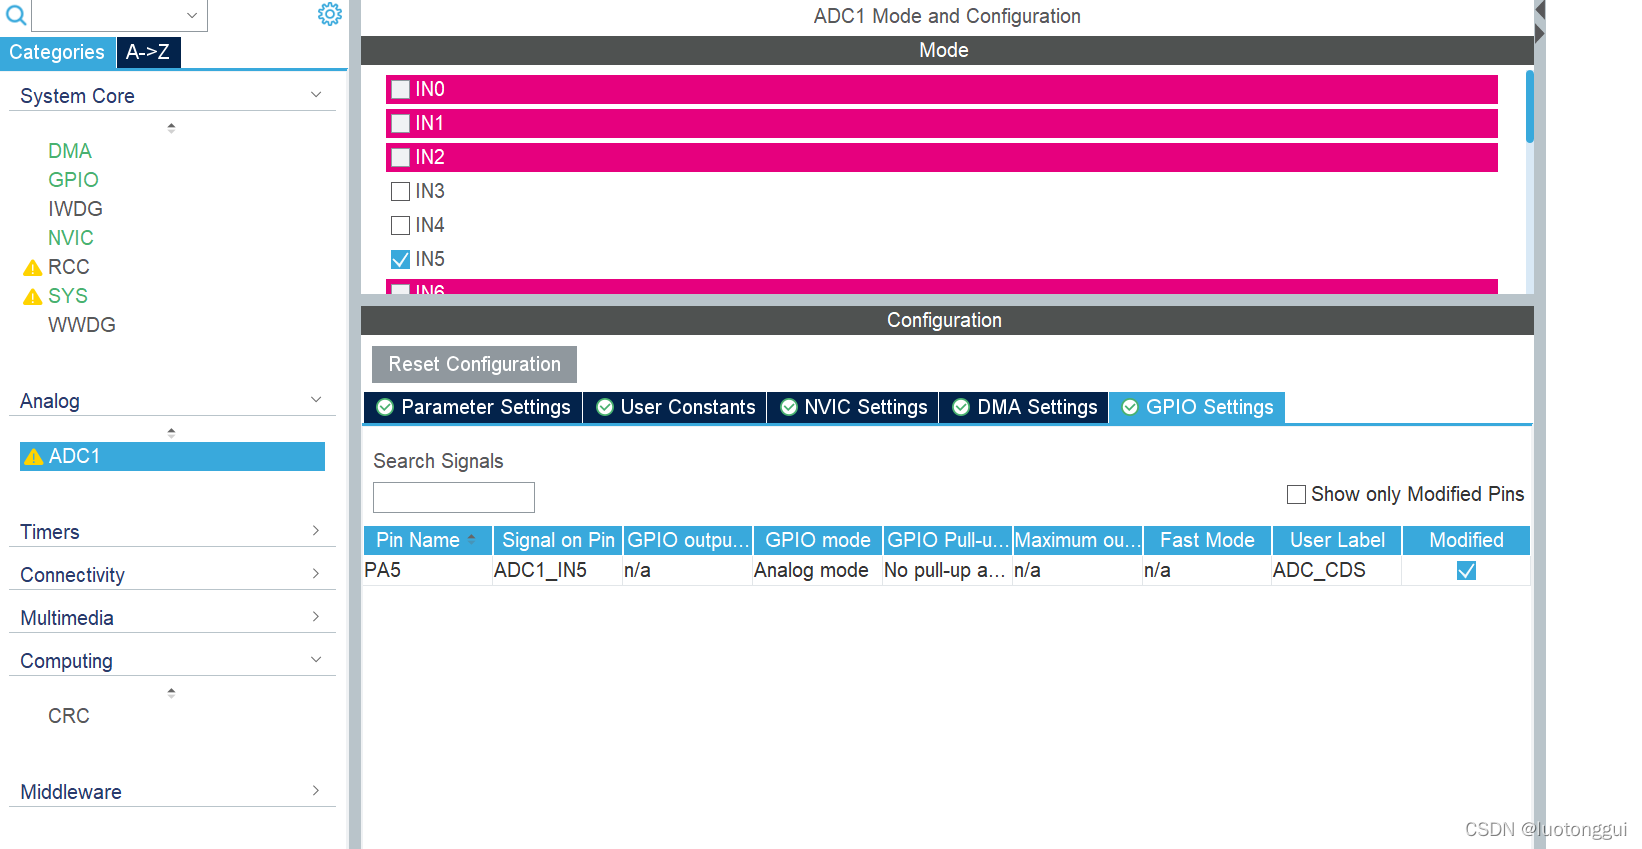Switch to the A->Z tab
Screen dimensions: 1642x849
pos(148,52)
